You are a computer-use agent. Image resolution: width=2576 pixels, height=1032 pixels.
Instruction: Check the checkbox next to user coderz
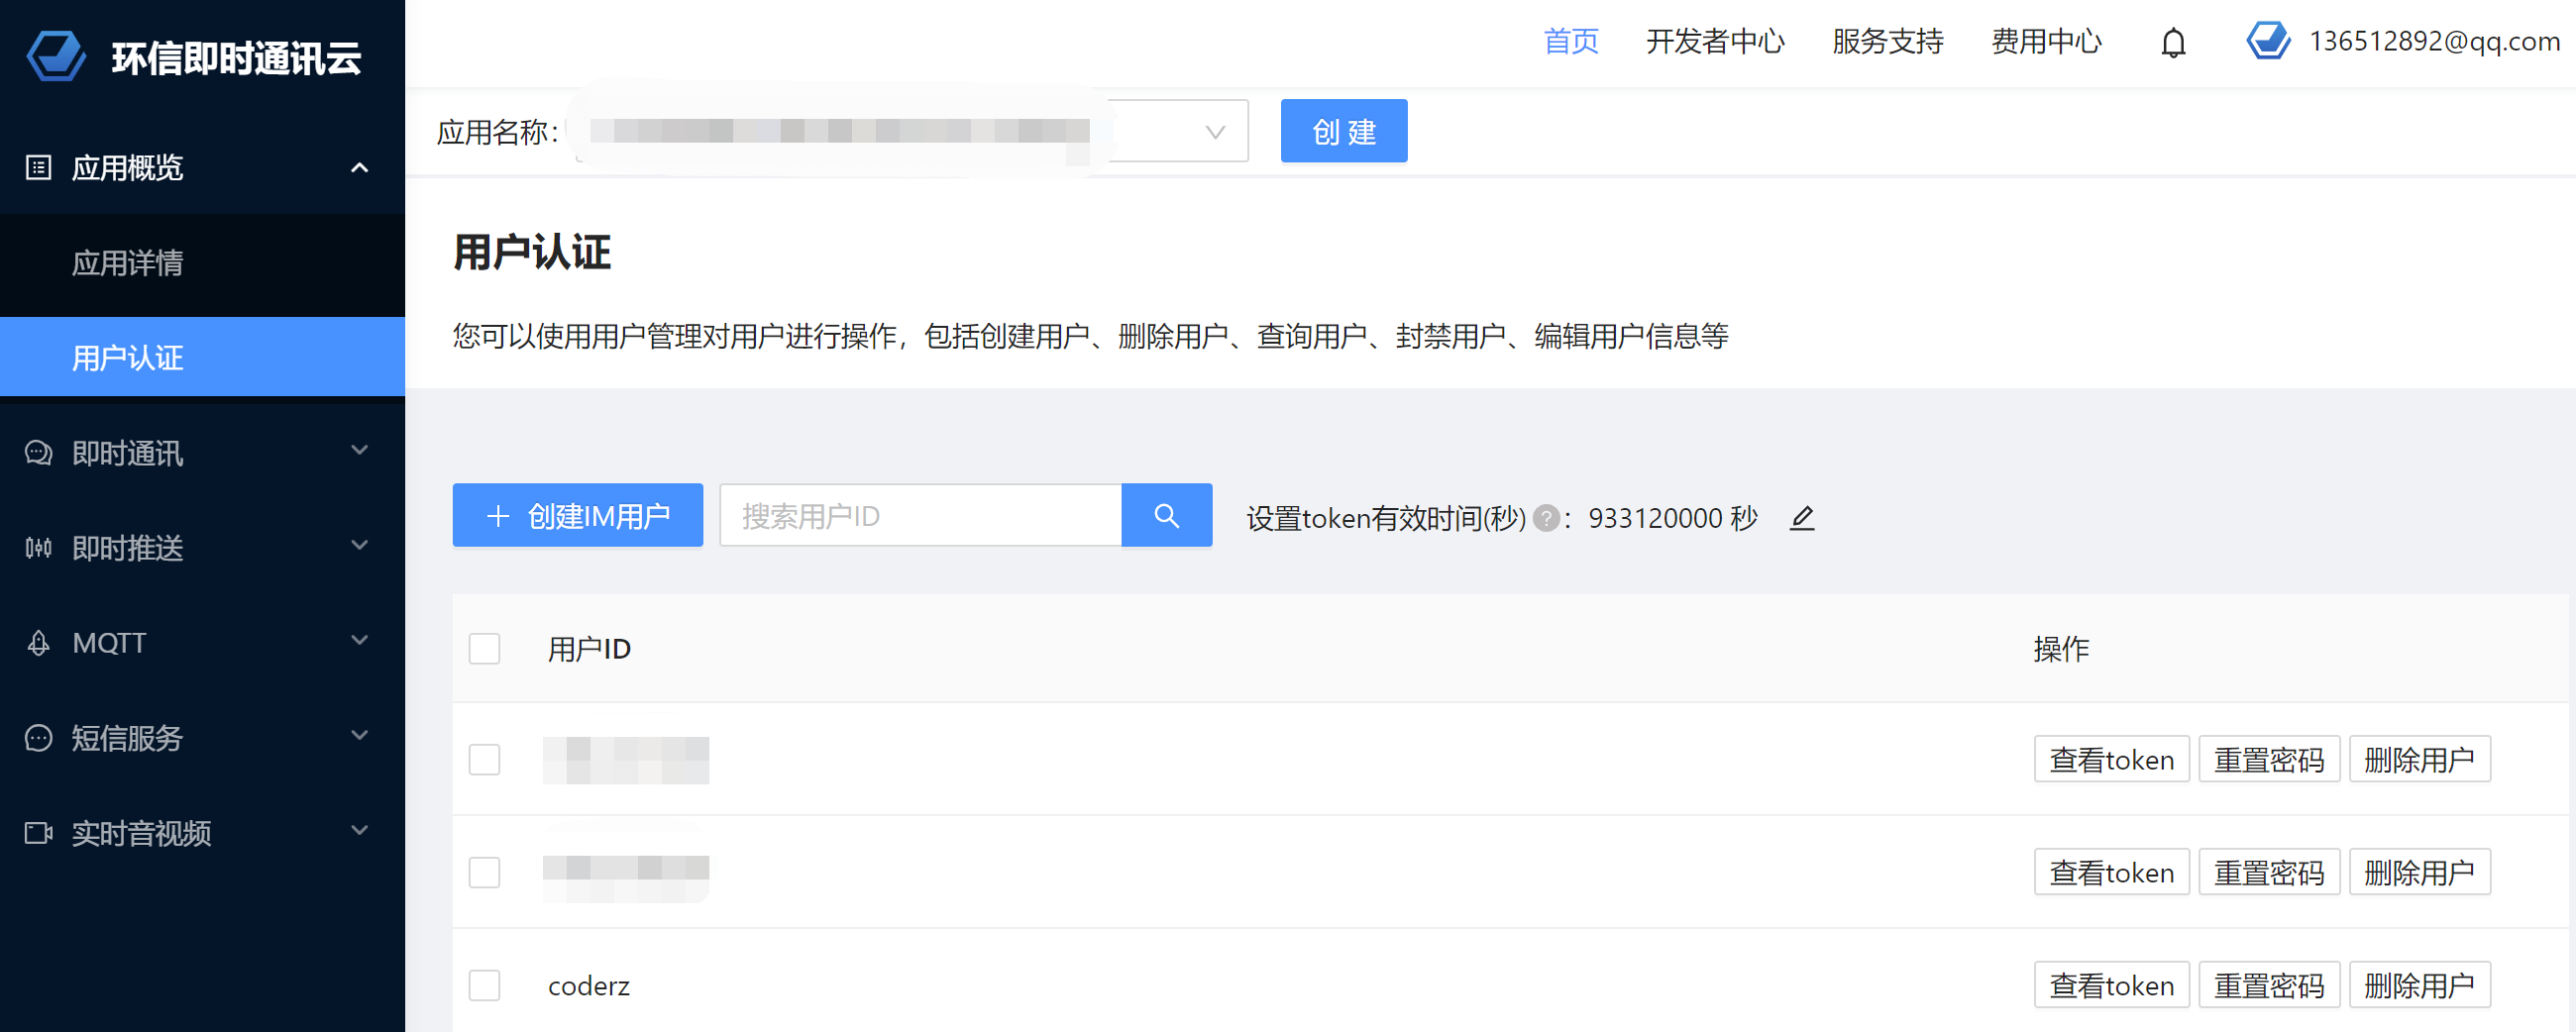tap(484, 985)
